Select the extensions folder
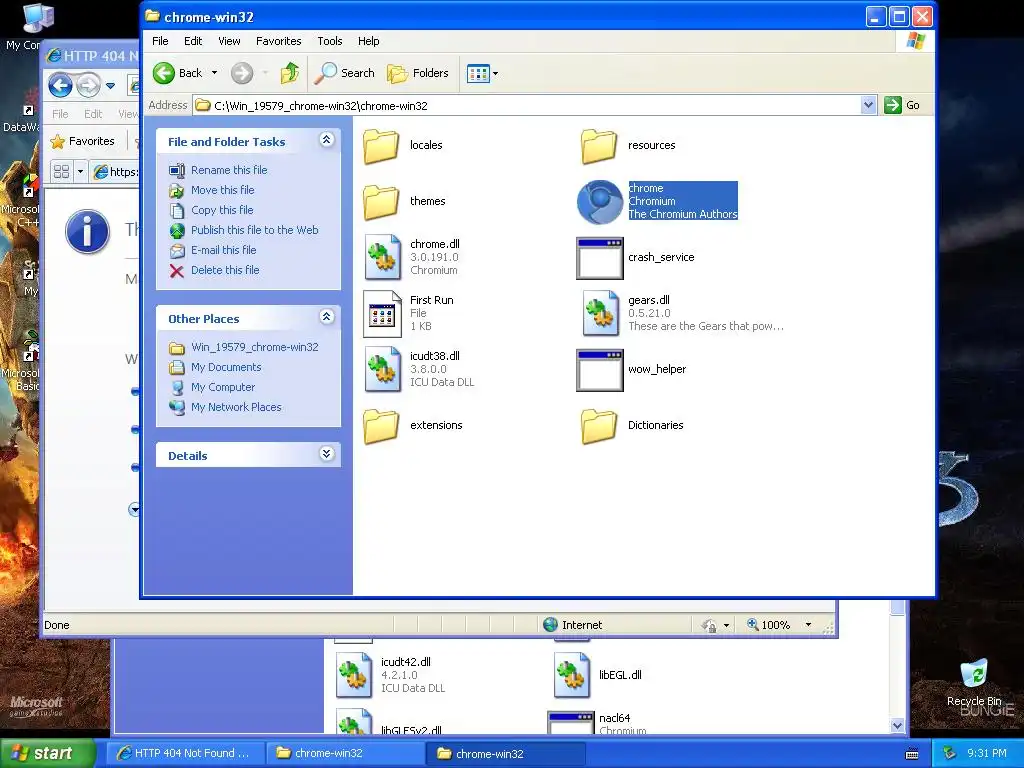 (381, 425)
